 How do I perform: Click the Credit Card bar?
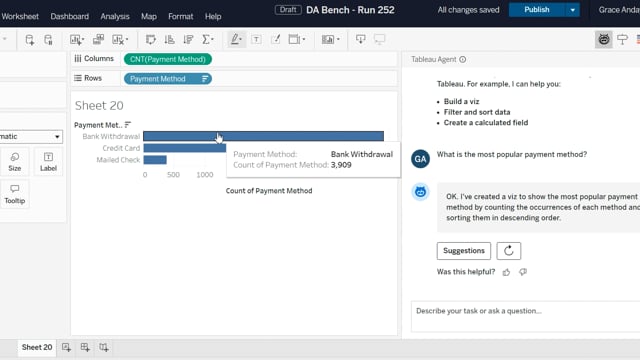point(184,148)
